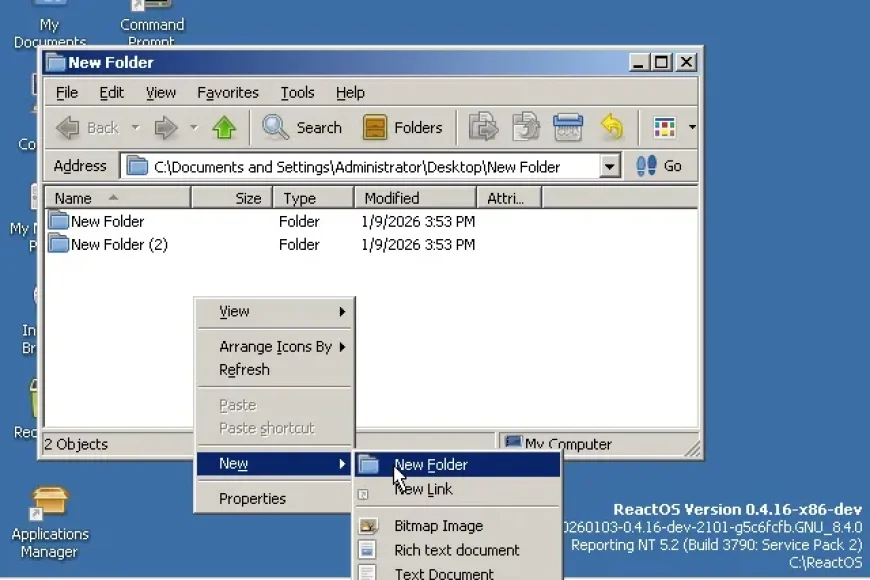The height and width of the screenshot is (580, 870).
Task: Select Bitmap Image in the New submenu
Action: point(438,525)
